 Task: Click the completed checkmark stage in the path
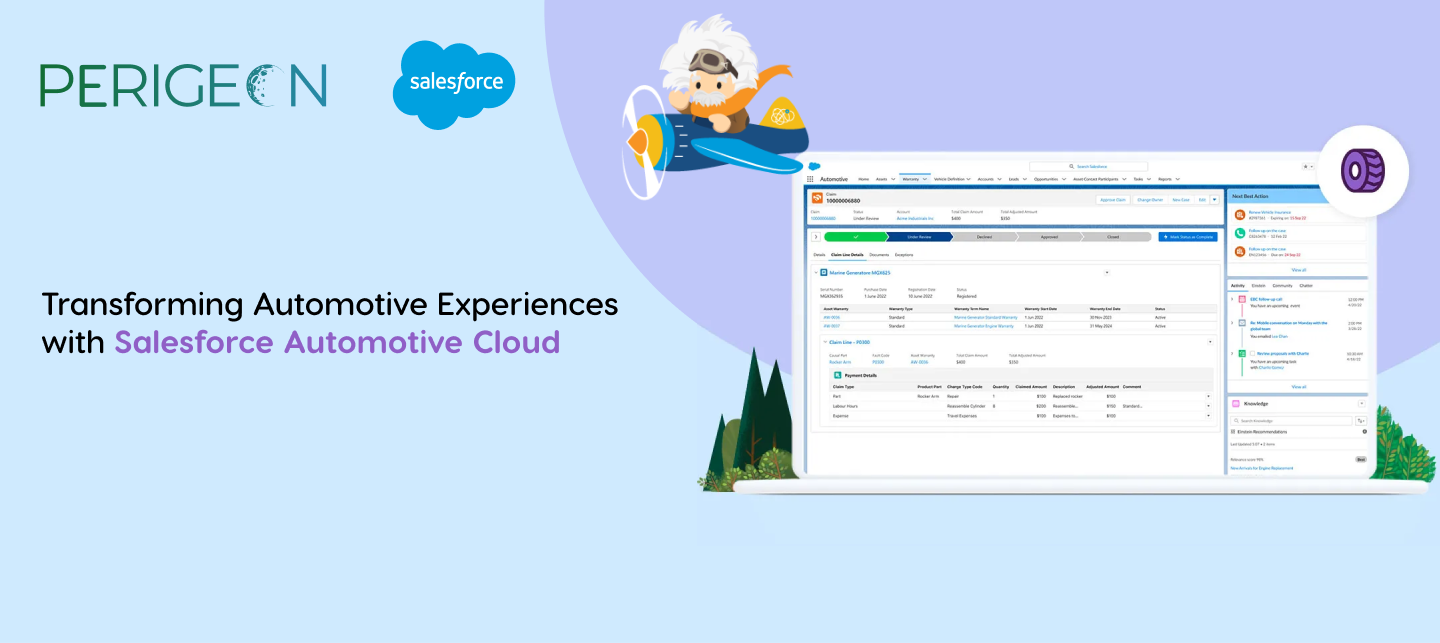(856, 237)
